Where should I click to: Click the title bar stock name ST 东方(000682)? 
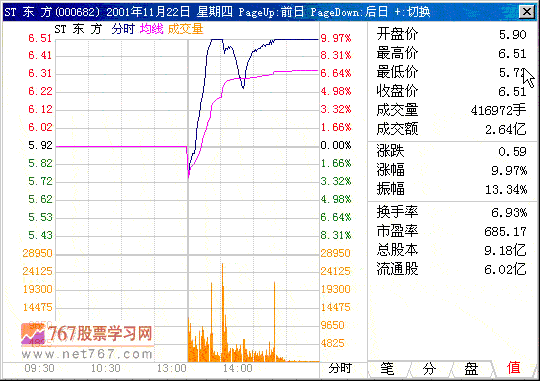(52, 12)
